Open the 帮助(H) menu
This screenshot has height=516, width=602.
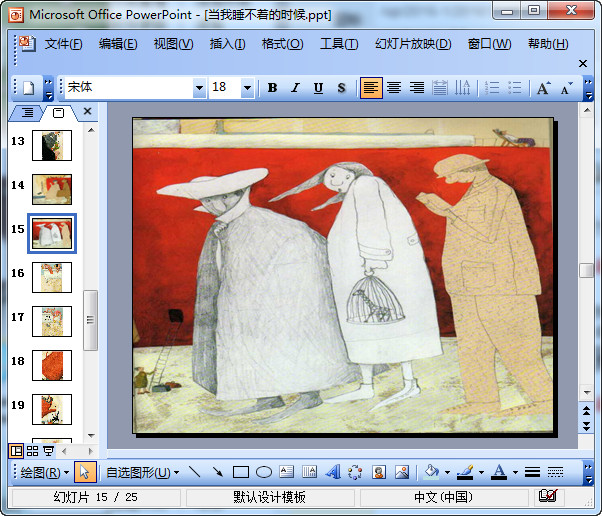click(548, 44)
